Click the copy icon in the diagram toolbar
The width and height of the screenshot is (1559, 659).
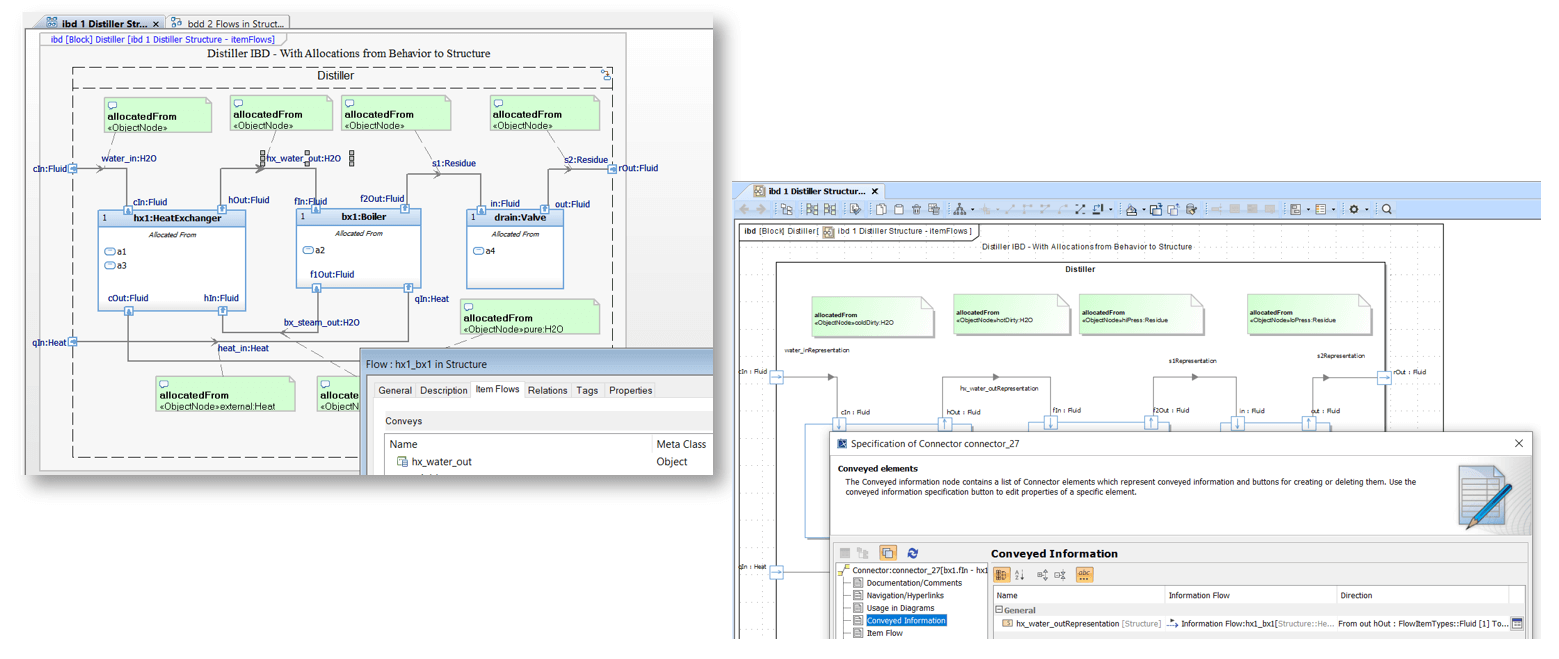[x=881, y=209]
